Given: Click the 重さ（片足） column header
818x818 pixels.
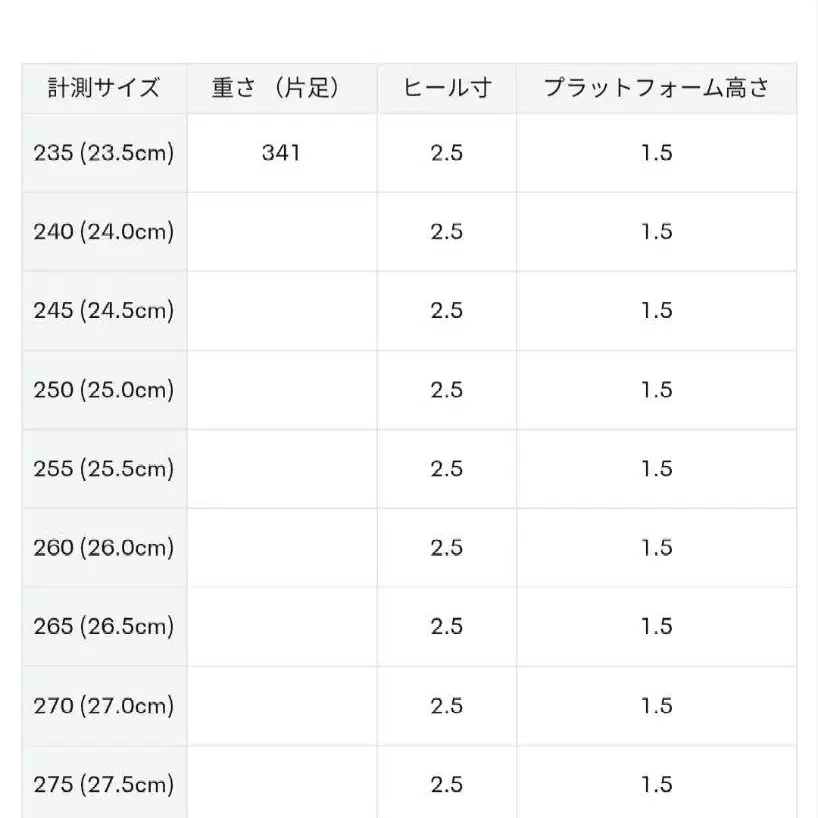Looking at the screenshot, I should point(281,88).
